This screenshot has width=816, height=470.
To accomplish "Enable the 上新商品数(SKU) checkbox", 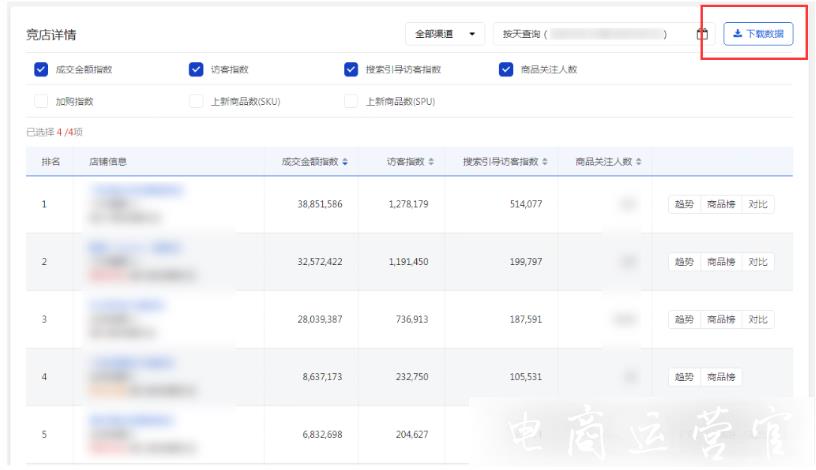I will [196, 101].
